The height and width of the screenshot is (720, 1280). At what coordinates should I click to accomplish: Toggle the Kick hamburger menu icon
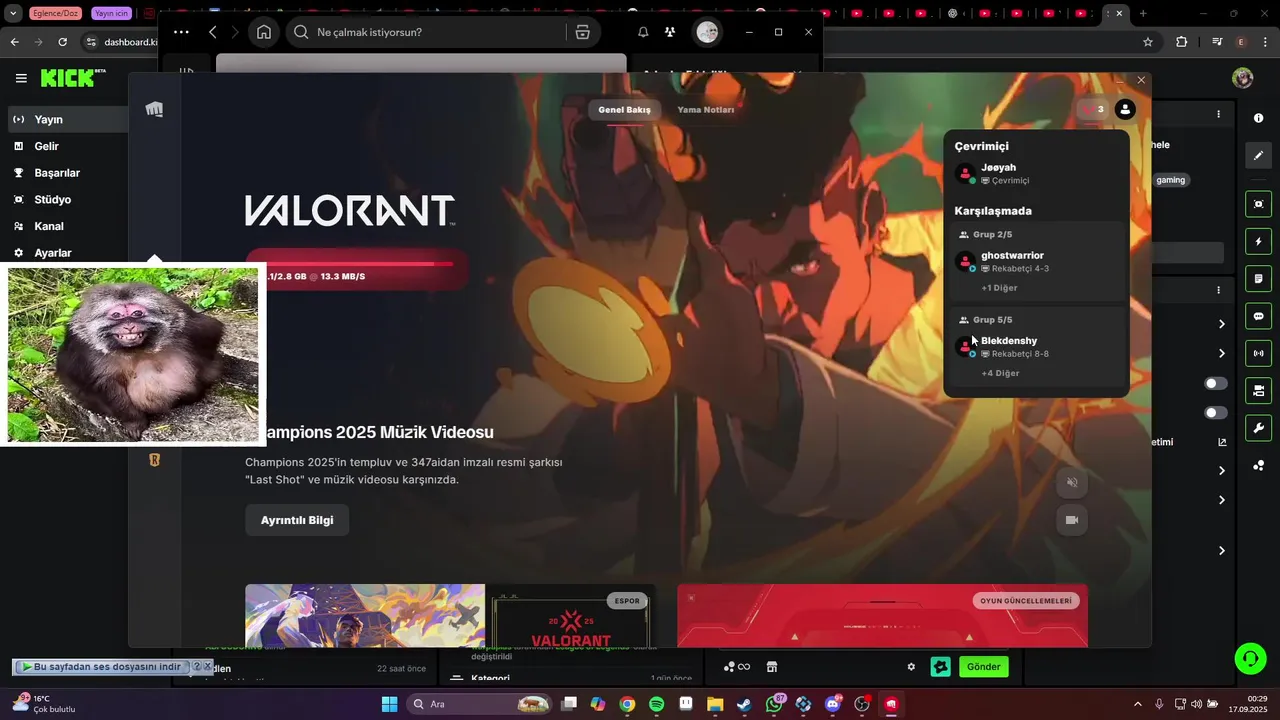(21, 78)
